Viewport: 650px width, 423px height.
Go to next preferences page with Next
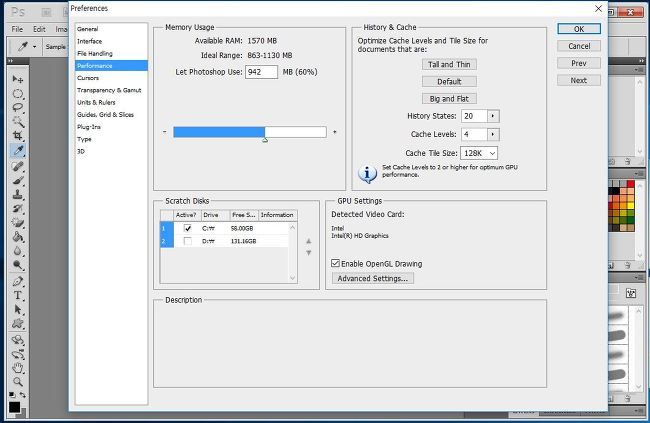579,80
